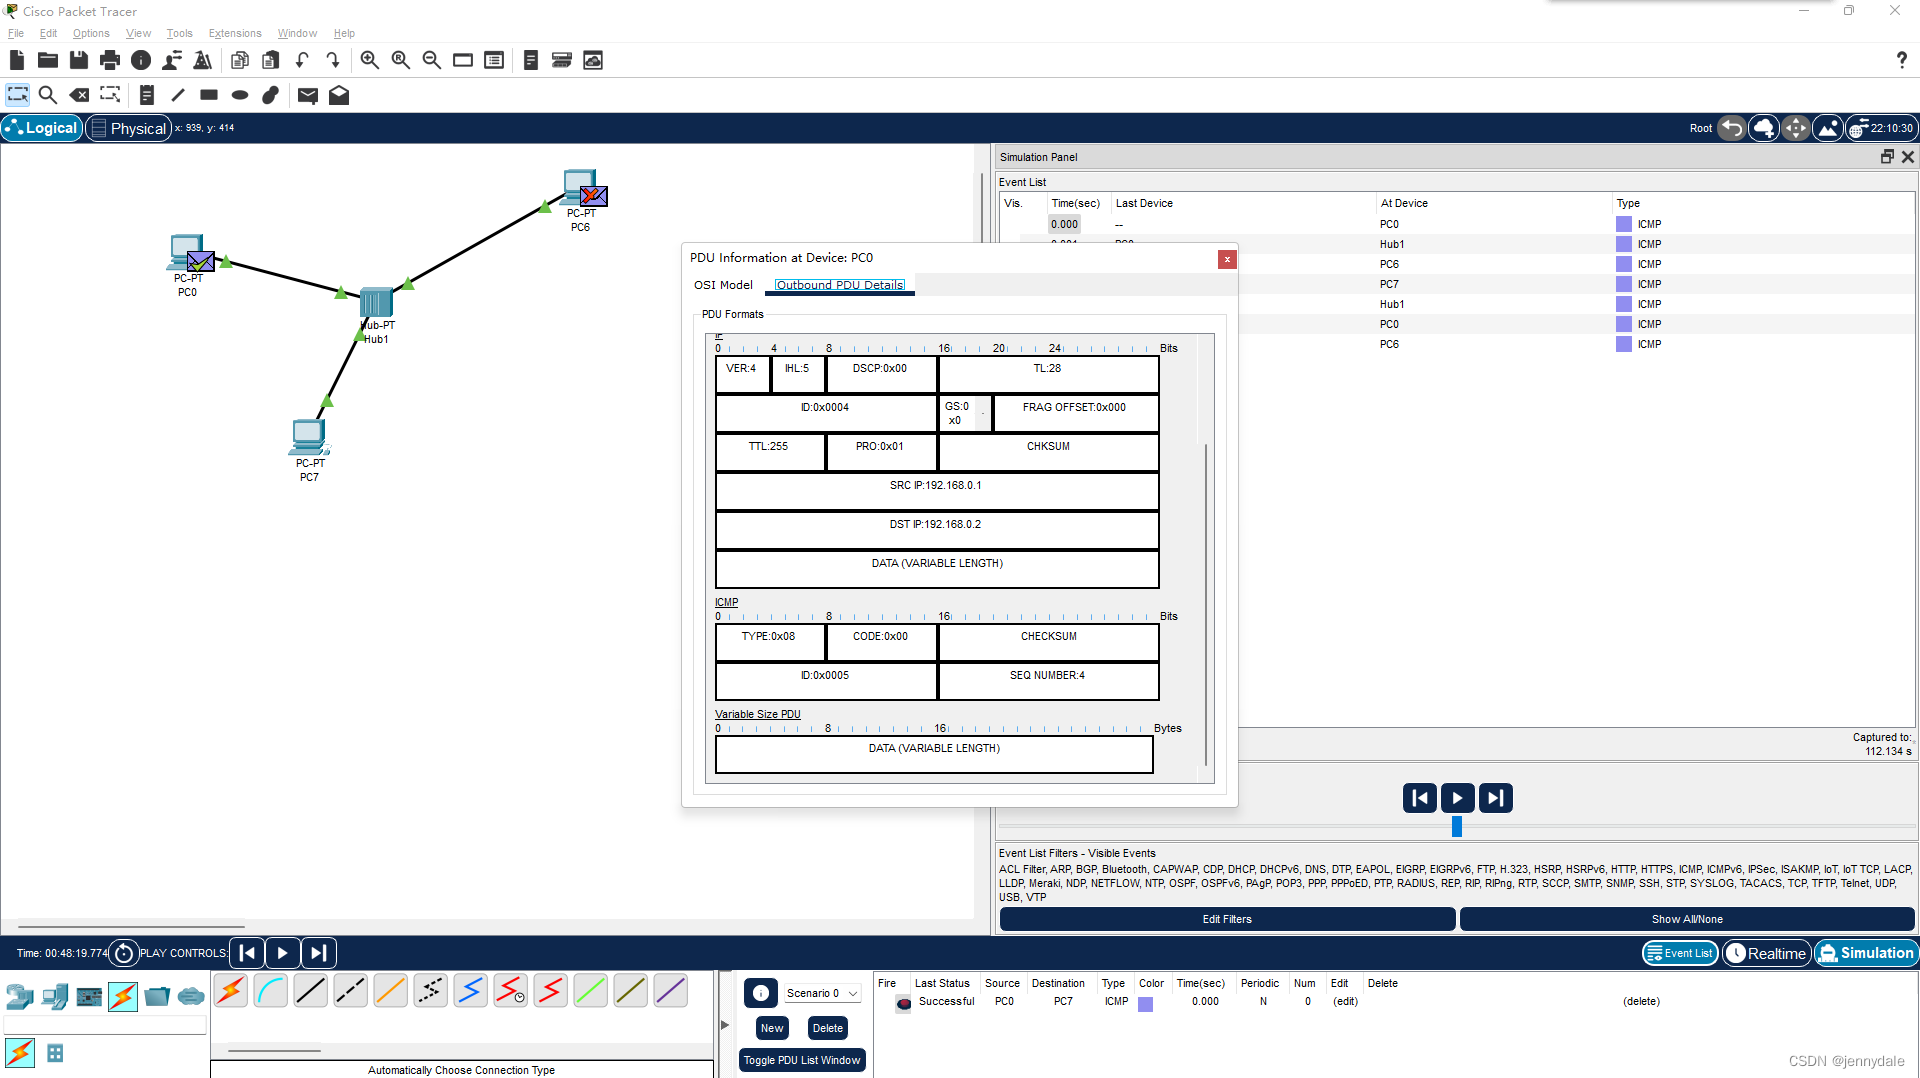Choose the Copper Straight-Through cable

coord(310,990)
